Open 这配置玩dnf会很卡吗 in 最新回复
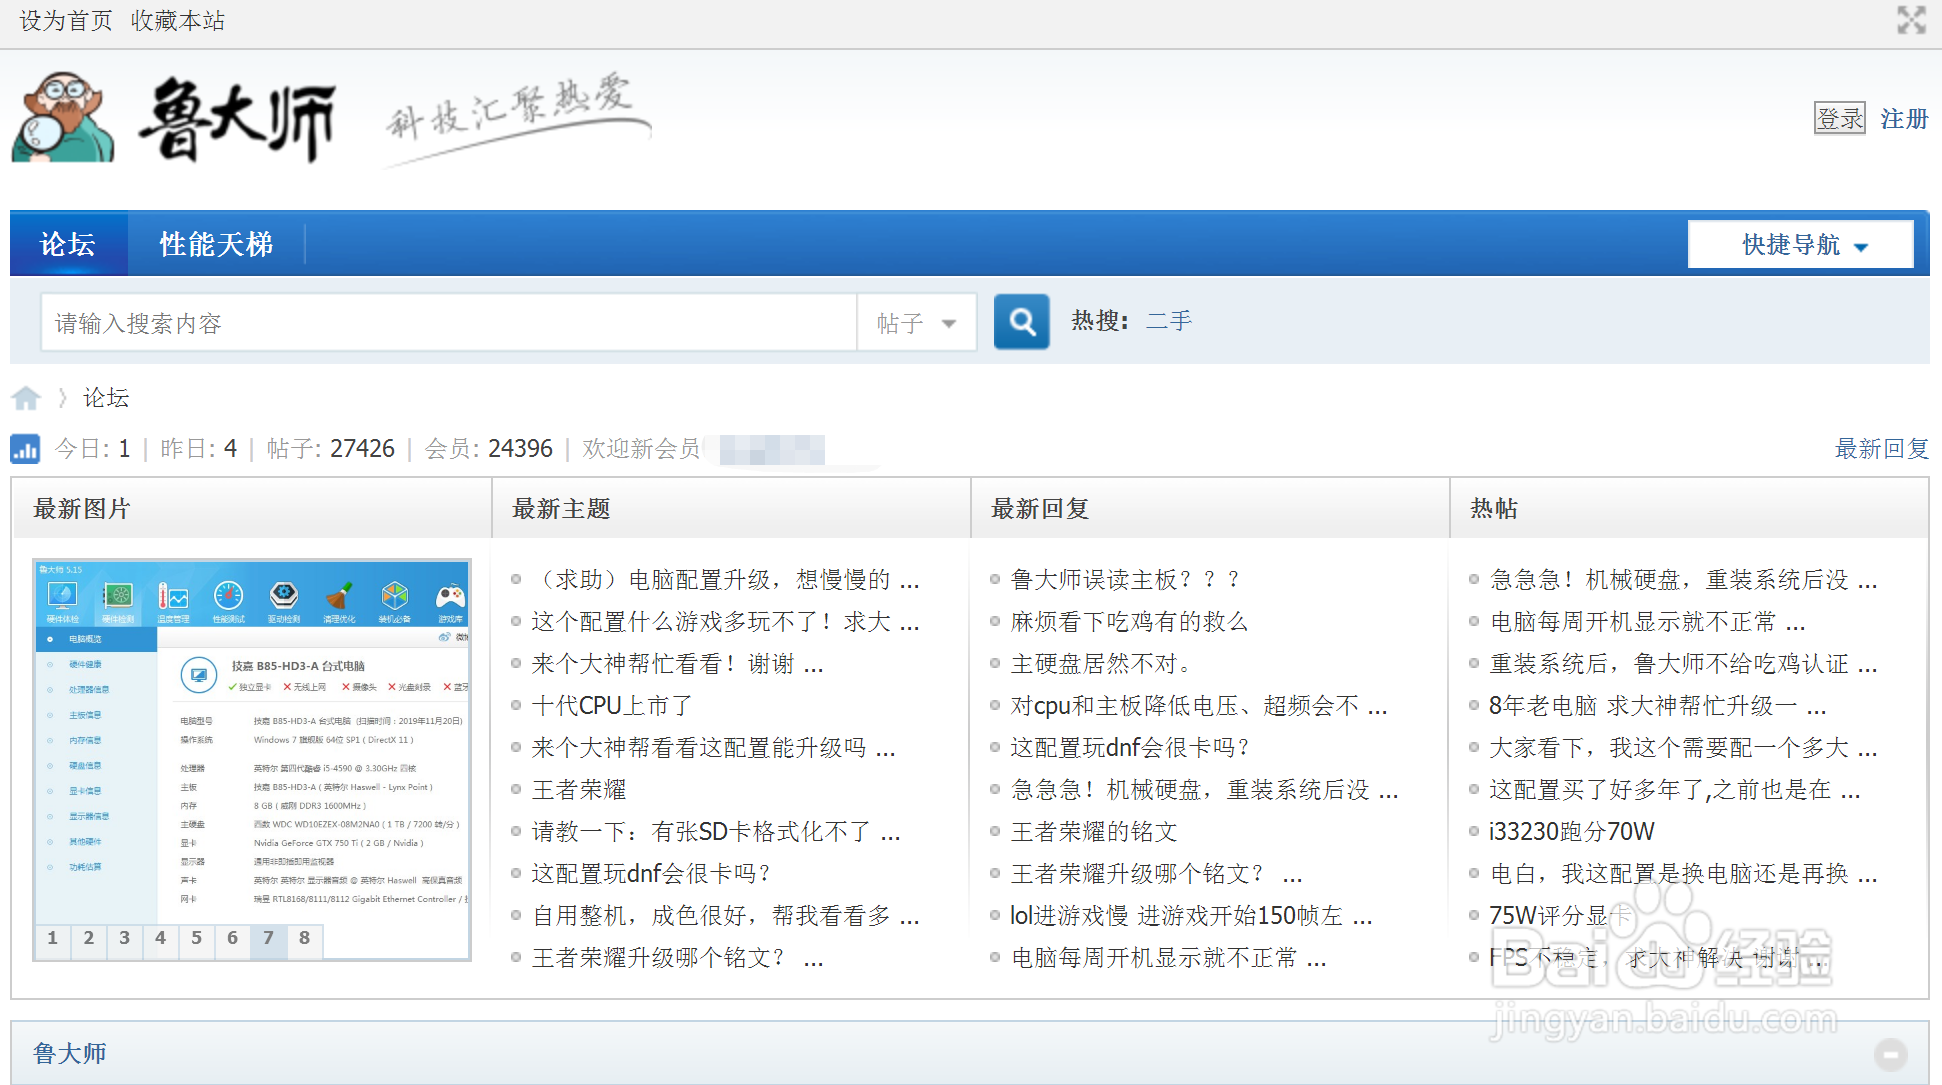Image resolution: width=1942 pixels, height=1085 pixels. pyautogui.click(x=1130, y=748)
